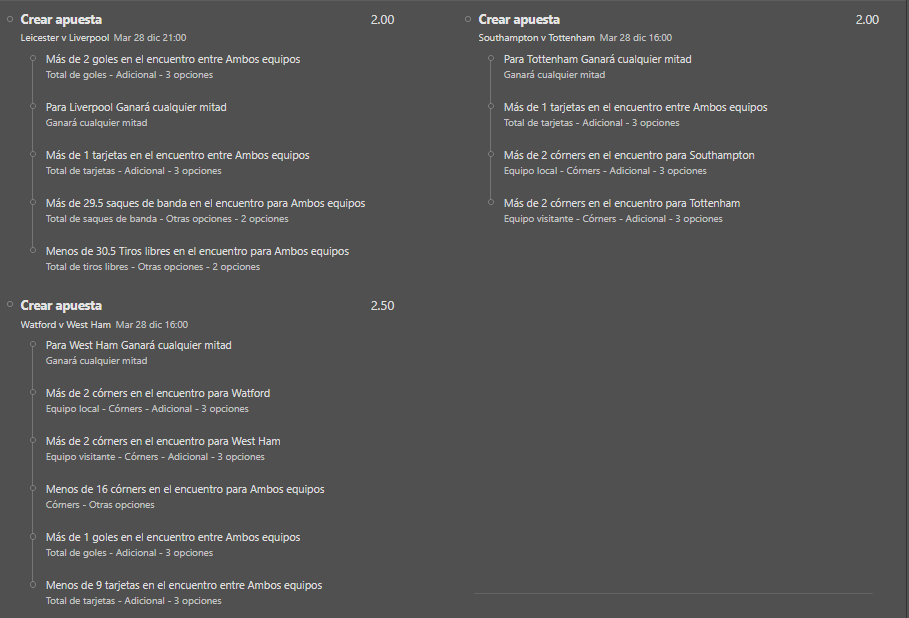Image resolution: width=909 pixels, height=618 pixels.
Task: Click the 2.00 odds for Southampton v Tottenham
Action: pos(867,19)
